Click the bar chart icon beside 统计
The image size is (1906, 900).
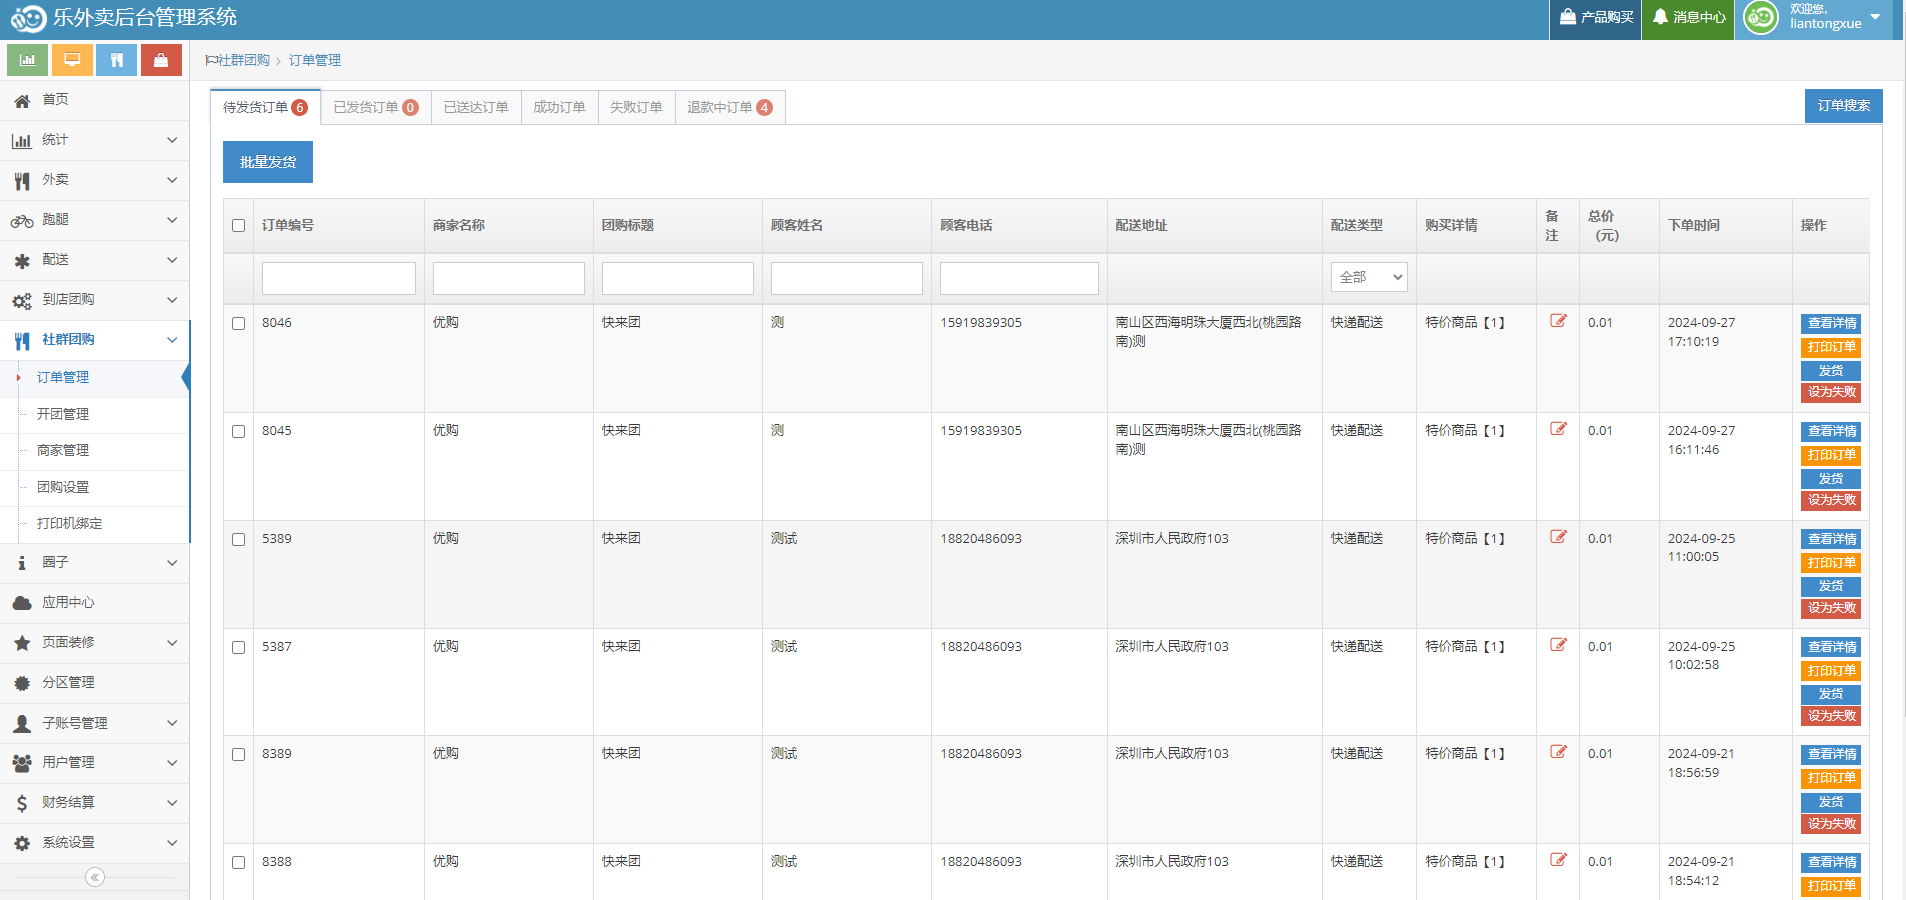point(22,140)
